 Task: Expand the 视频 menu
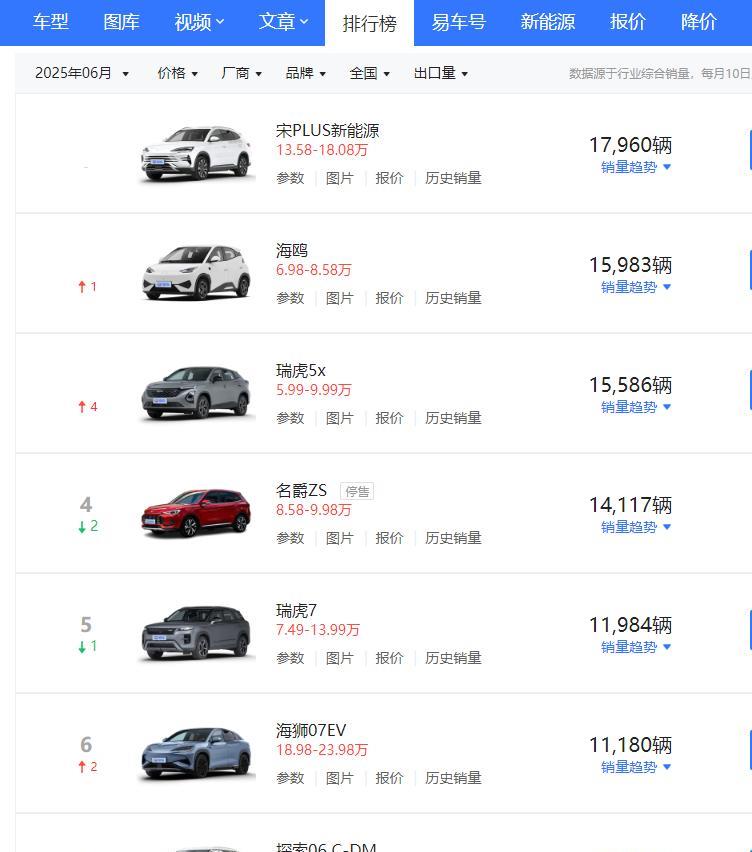(x=199, y=22)
